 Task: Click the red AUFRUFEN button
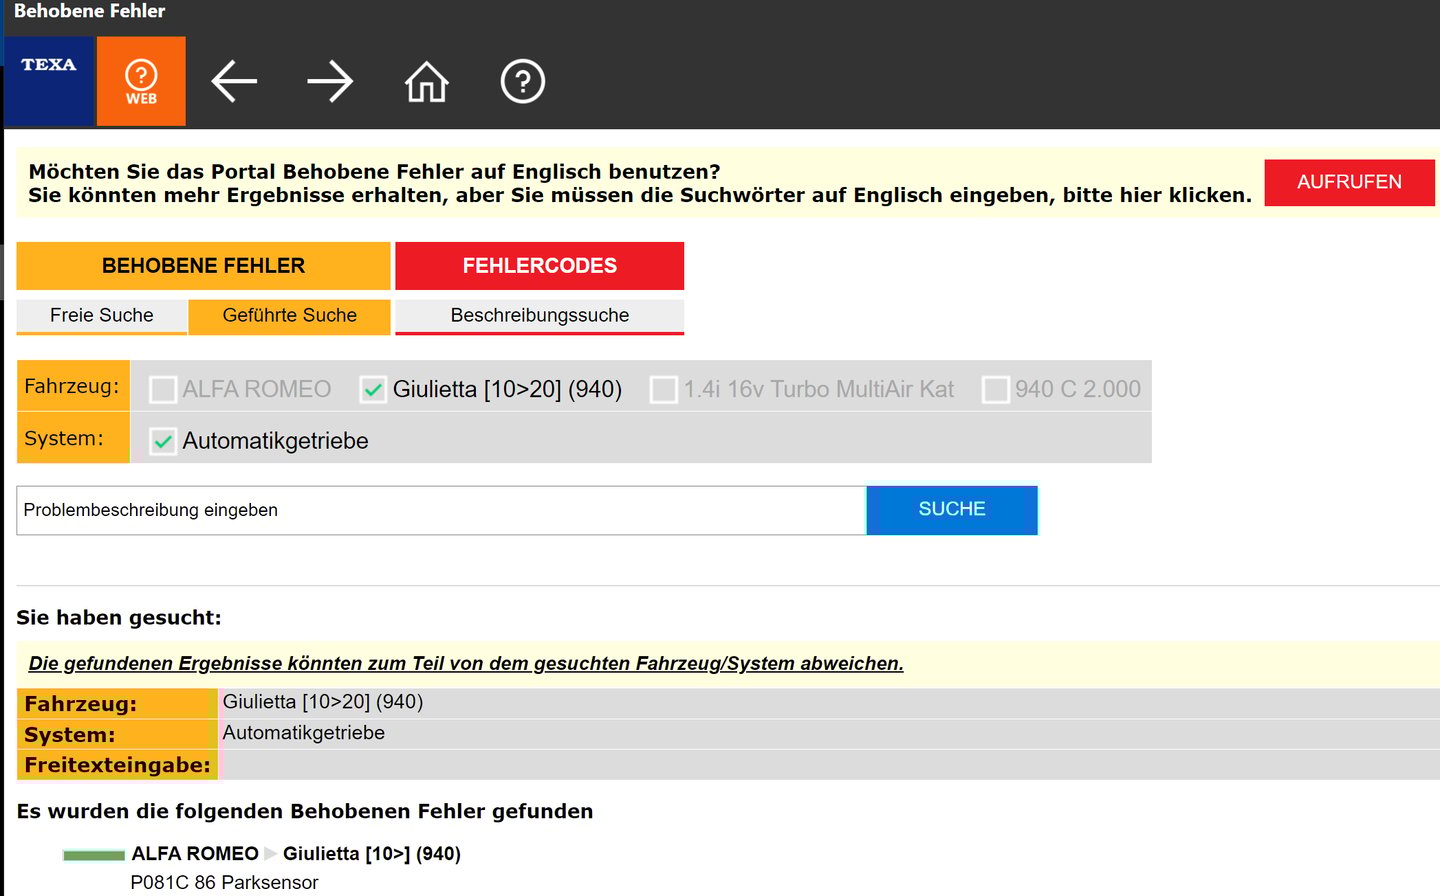1349,182
